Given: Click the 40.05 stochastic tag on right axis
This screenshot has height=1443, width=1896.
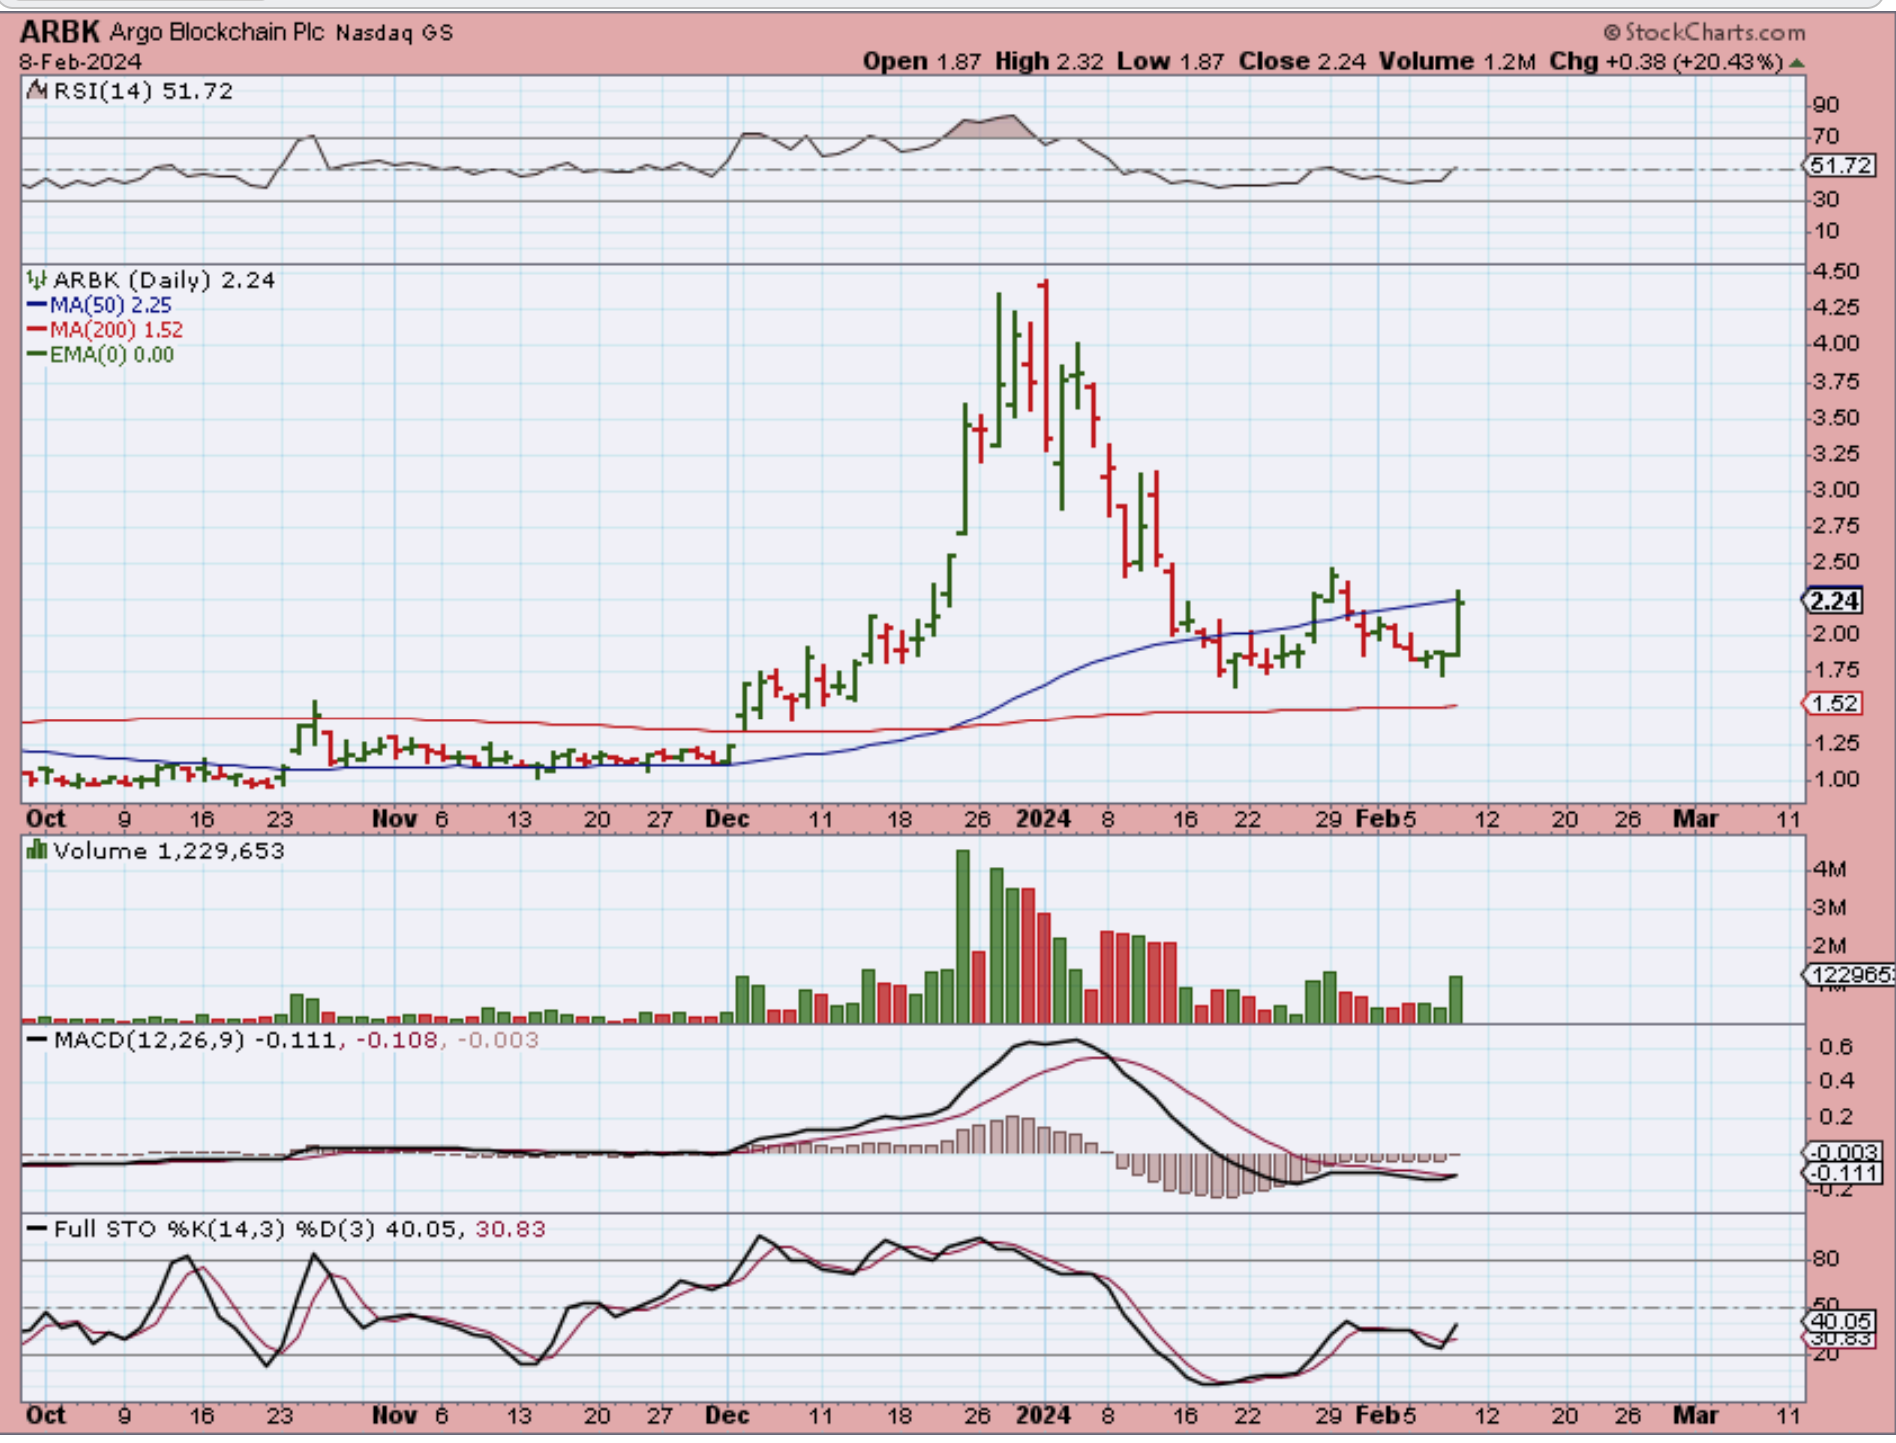Looking at the screenshot, I should [x=1840, y=1321].
